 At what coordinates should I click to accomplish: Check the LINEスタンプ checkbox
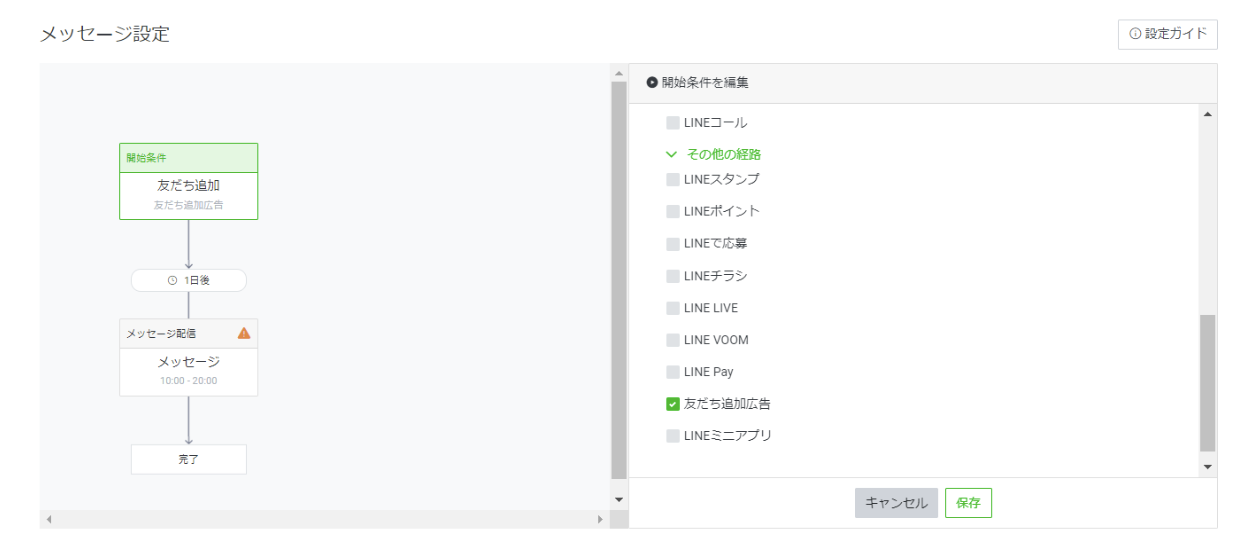click(x=673, y=180)
